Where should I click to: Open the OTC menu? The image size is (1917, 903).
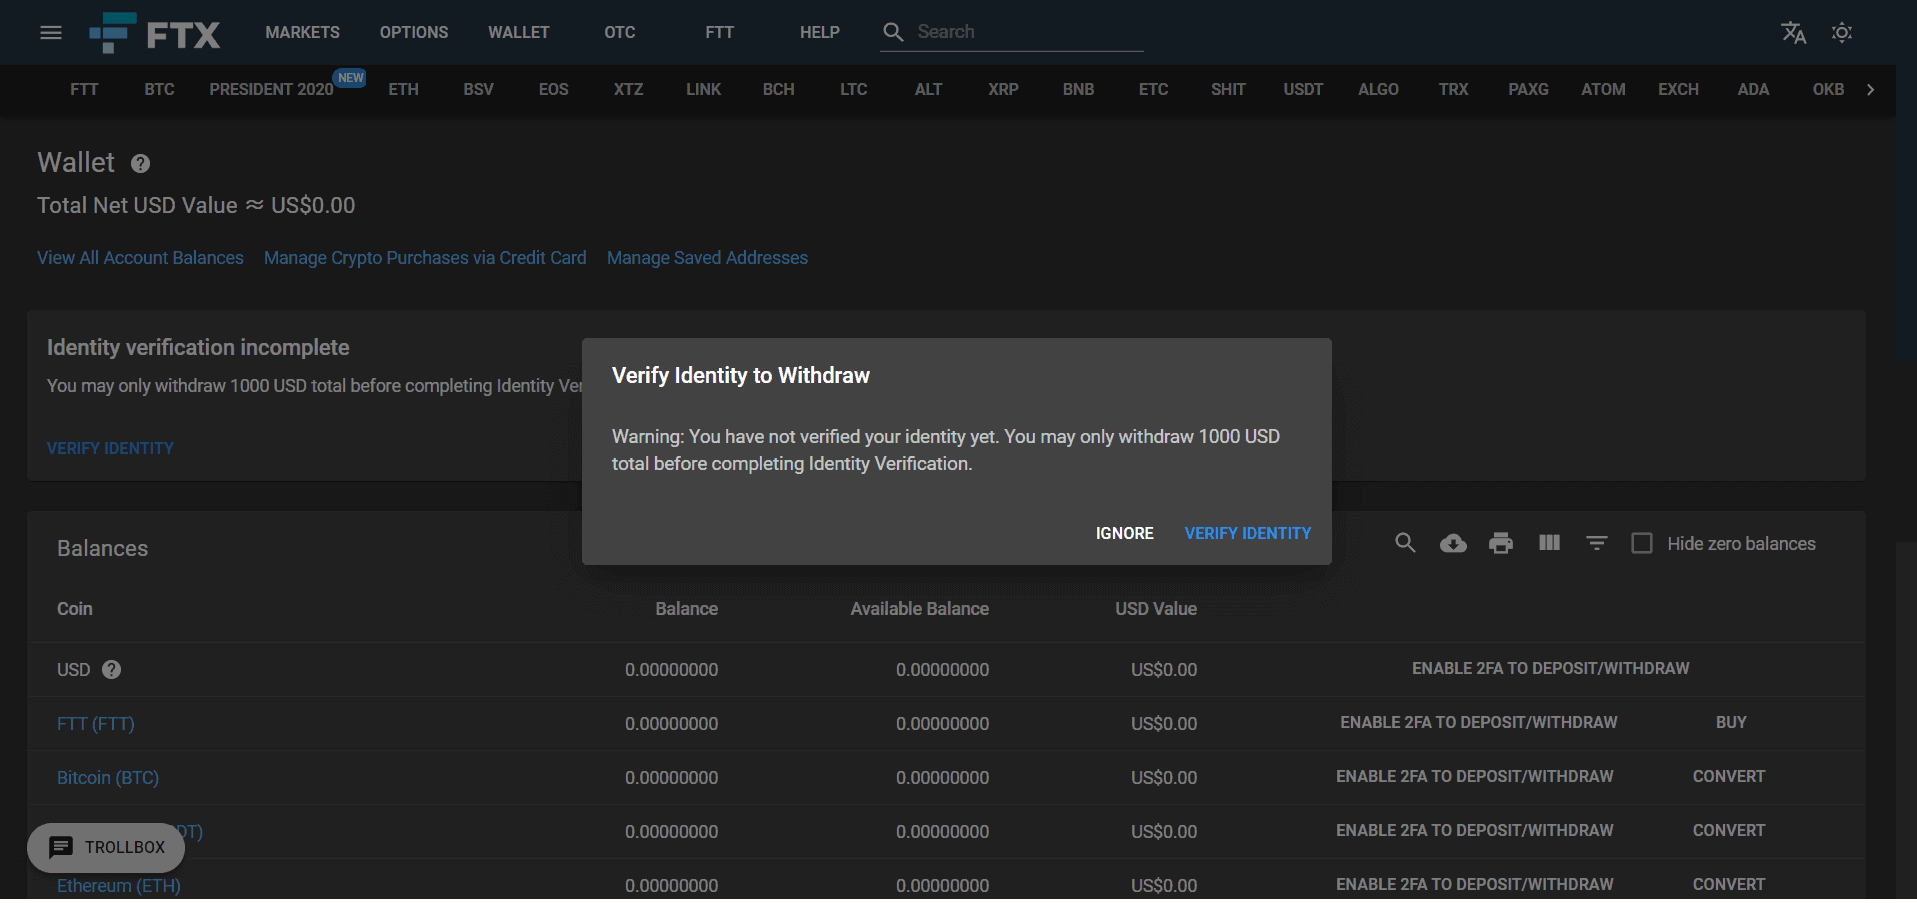click(x=620, y=32)
